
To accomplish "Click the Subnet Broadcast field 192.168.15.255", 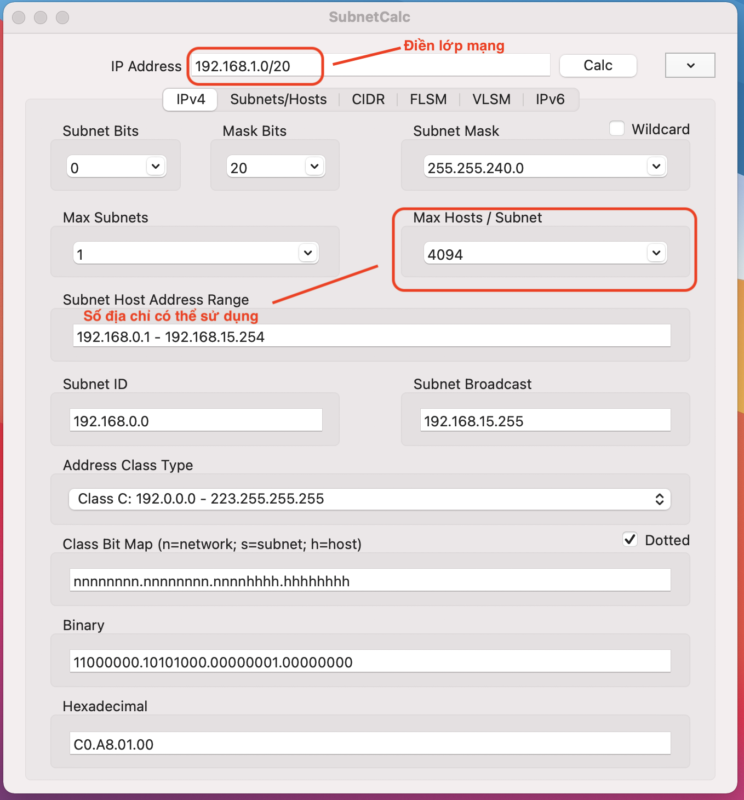I will click(545, 420).
